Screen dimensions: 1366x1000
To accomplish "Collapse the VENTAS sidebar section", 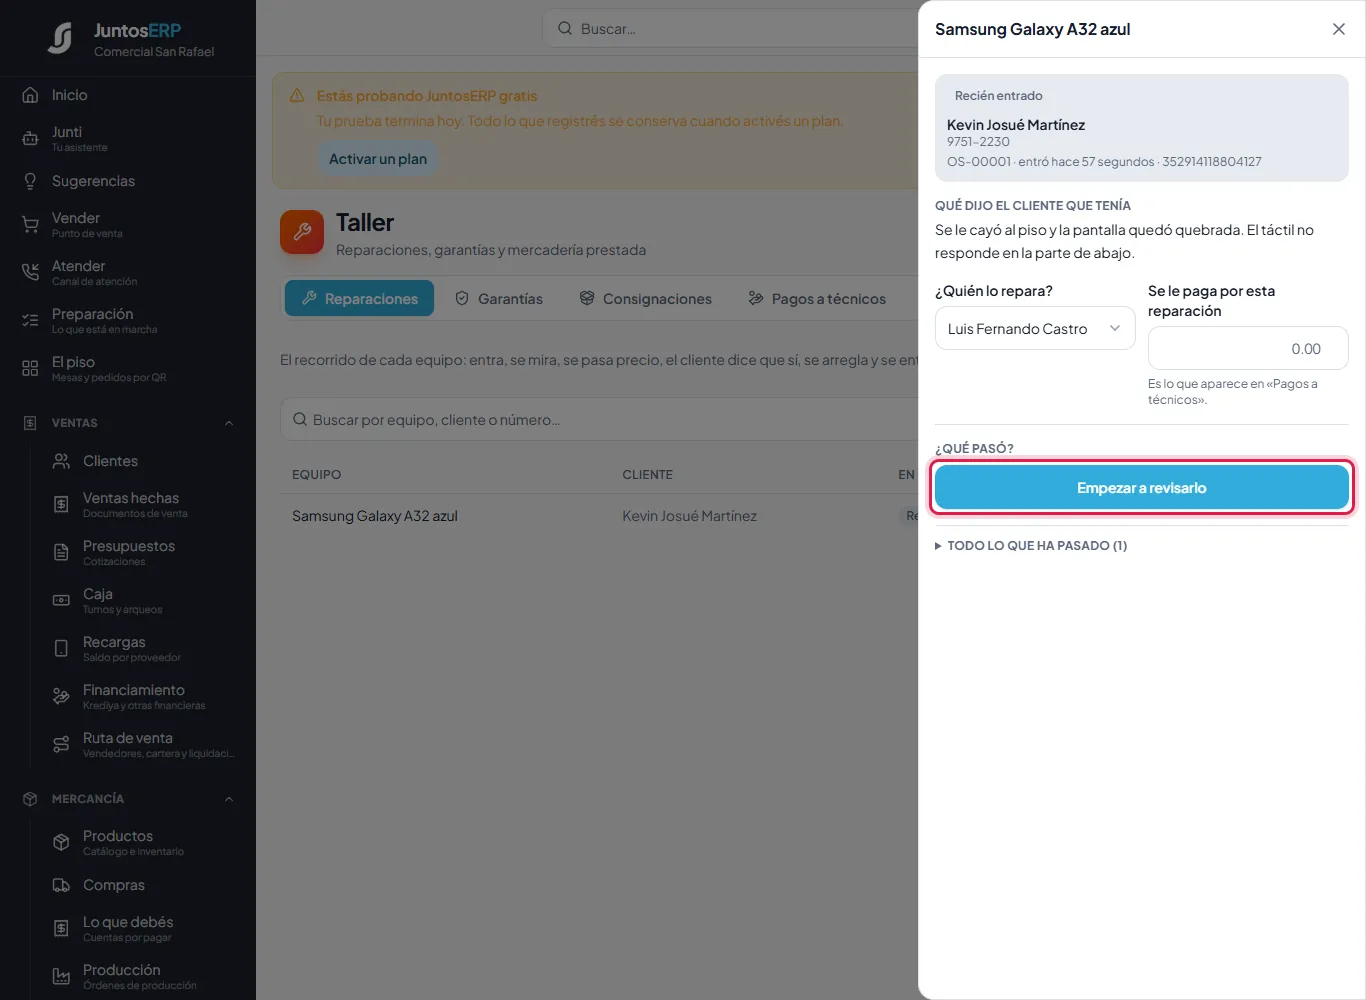I will (229, 423).
